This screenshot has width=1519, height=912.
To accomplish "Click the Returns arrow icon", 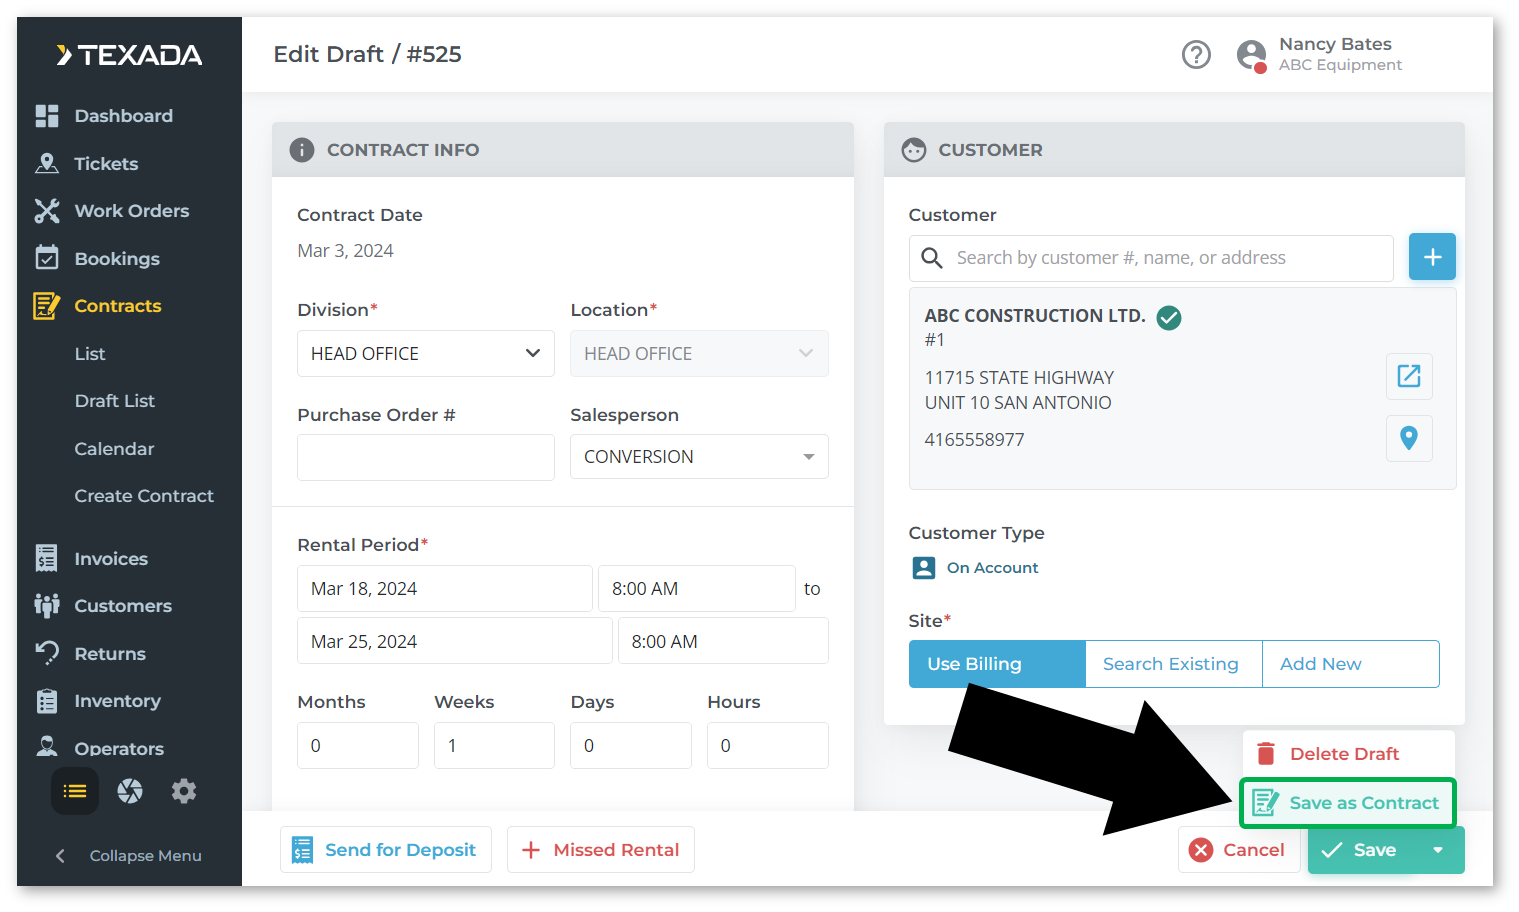I will (47, 653).
